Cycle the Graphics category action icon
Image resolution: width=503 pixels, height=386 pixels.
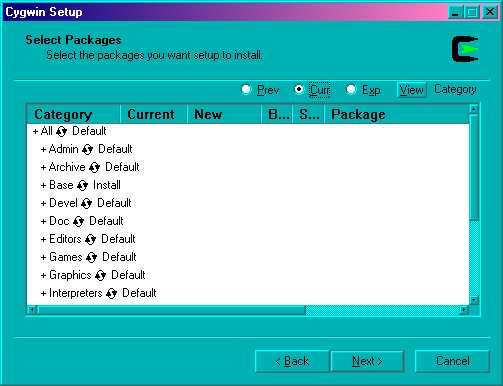(x=100, y=276)
